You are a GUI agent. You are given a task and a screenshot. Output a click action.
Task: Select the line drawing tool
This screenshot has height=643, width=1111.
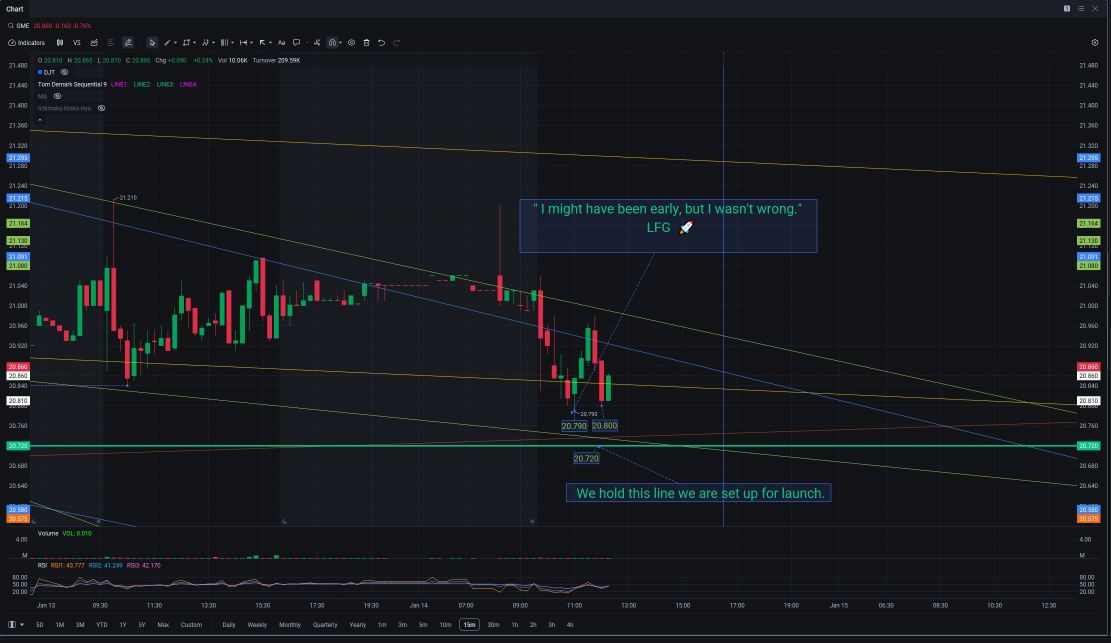167,43
